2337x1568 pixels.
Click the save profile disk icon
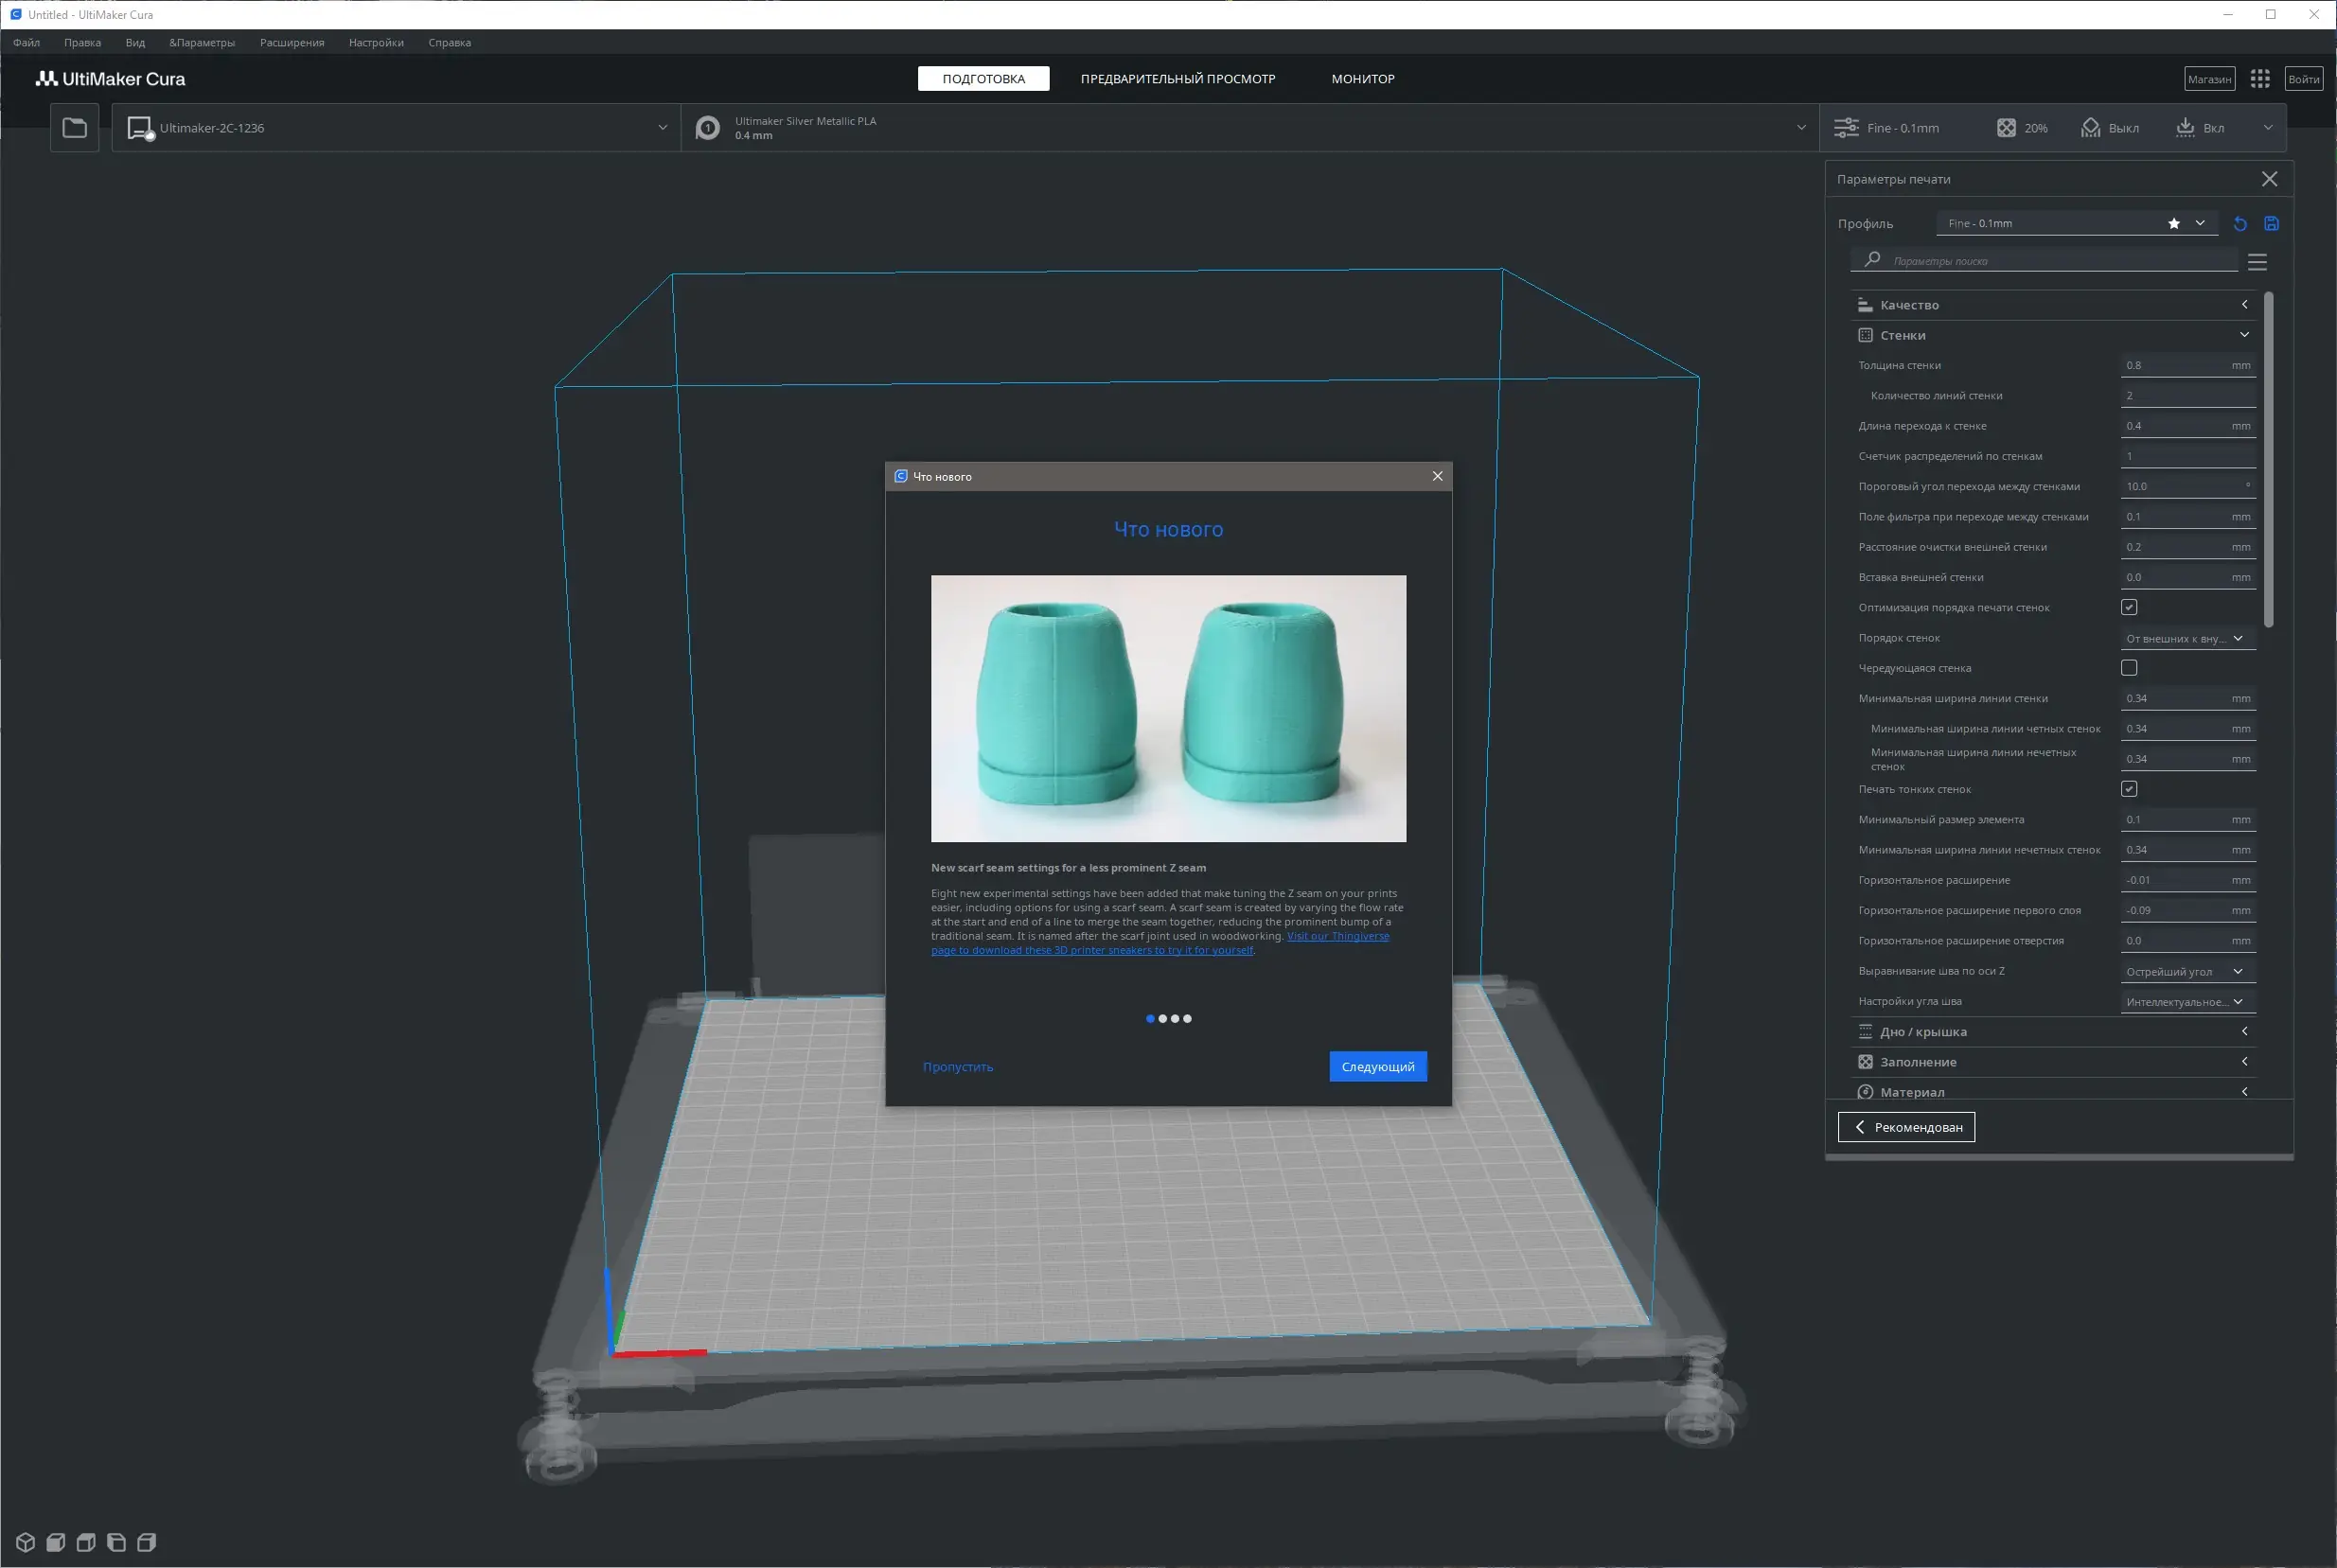click(2271, 224)
